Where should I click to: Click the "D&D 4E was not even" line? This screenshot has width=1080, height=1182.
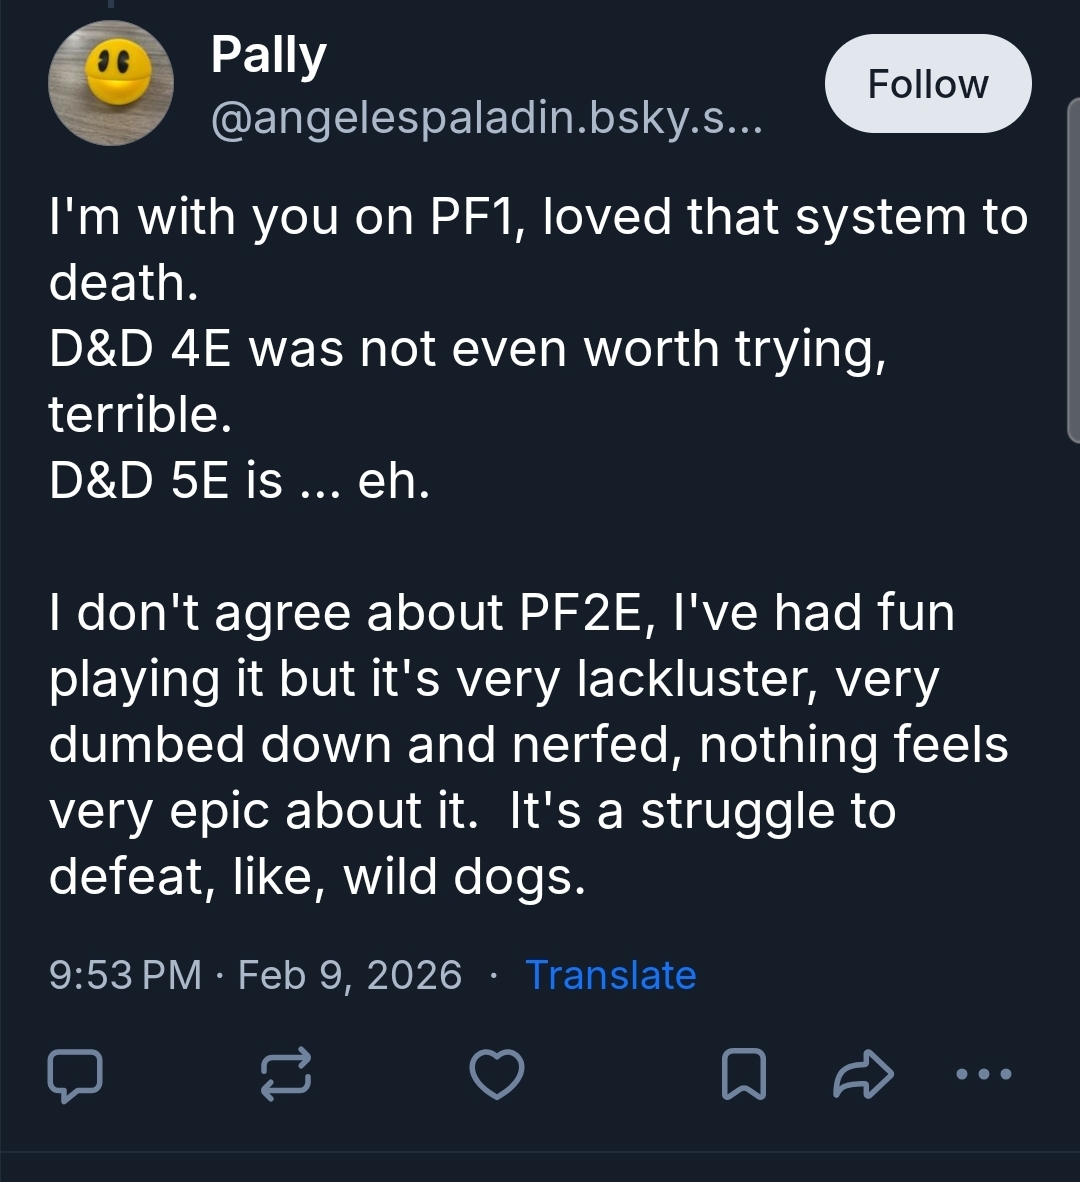[467, 349]
